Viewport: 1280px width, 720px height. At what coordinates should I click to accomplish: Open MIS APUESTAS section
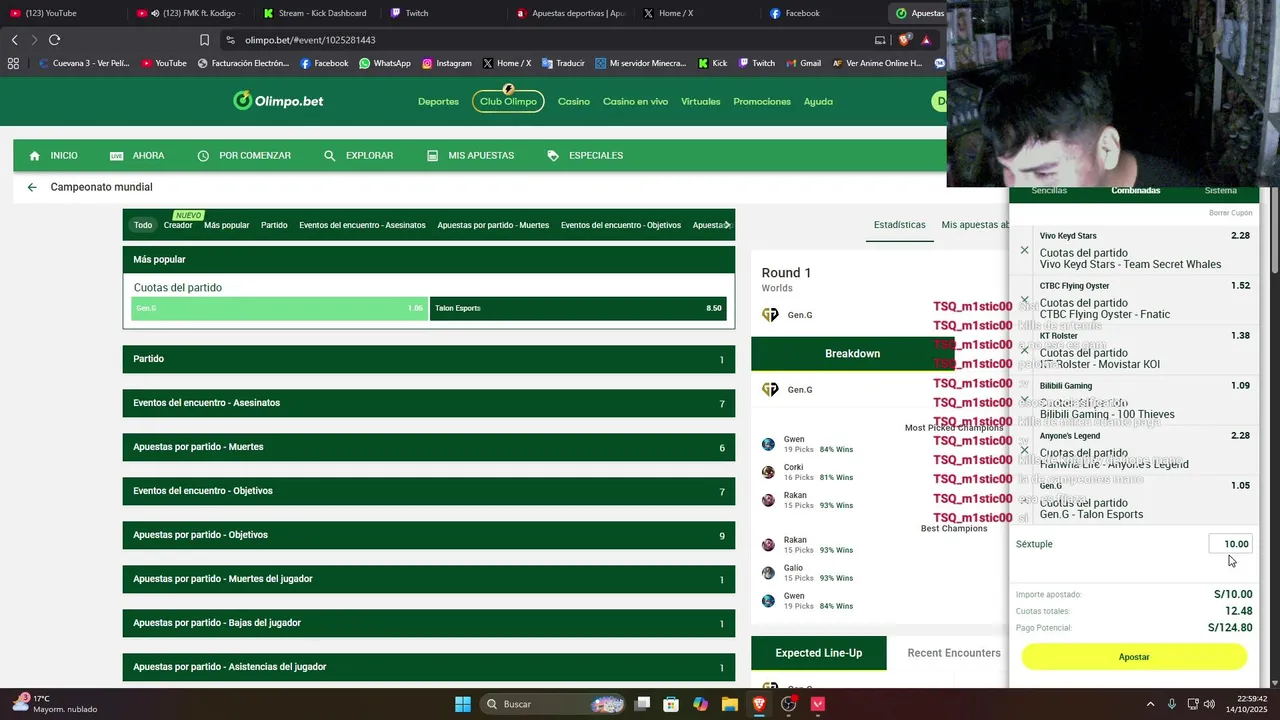470,156
